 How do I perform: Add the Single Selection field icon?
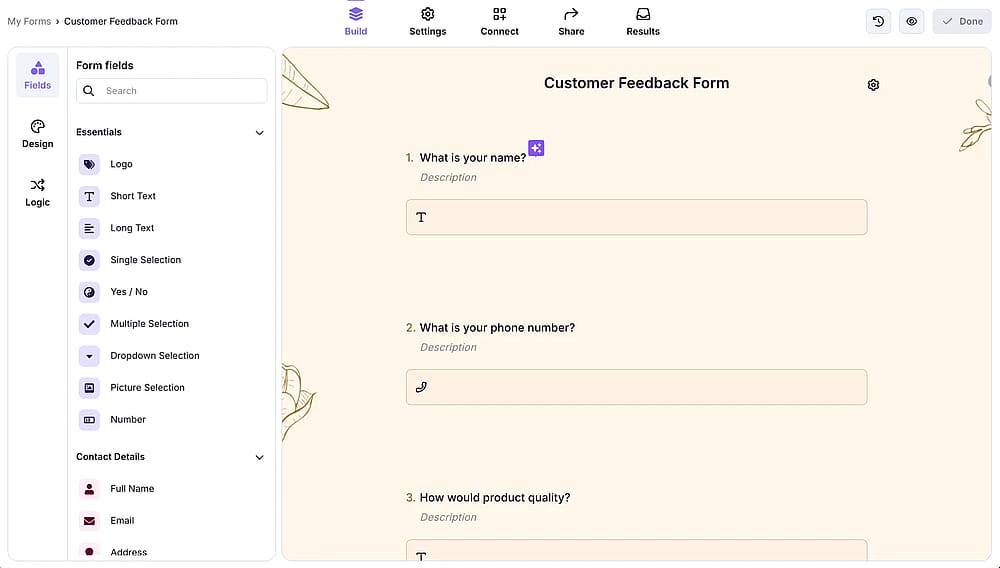[x=89, y=260]
